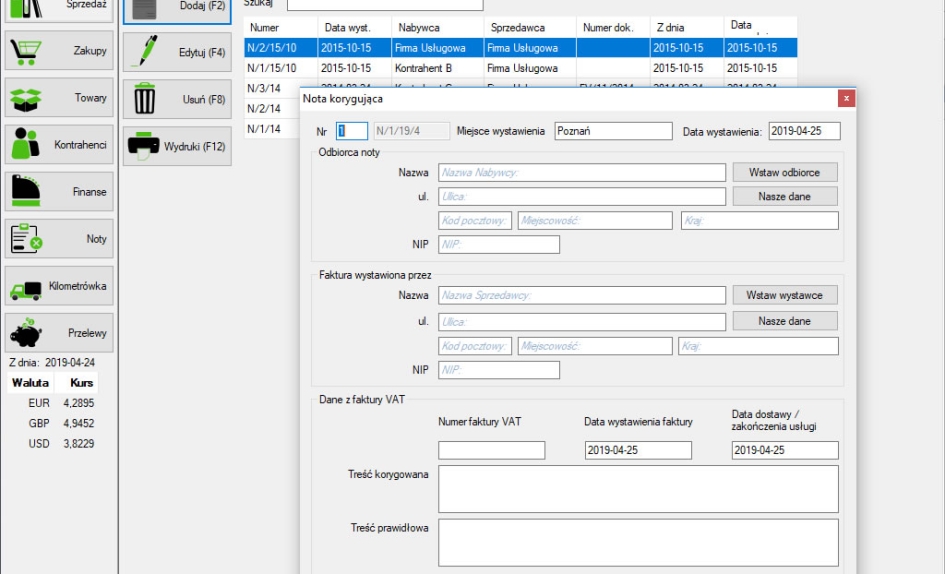Click the Wstaw odbiorce button
945x574 pixels.
pyautogui.click(x=784, y=172)
